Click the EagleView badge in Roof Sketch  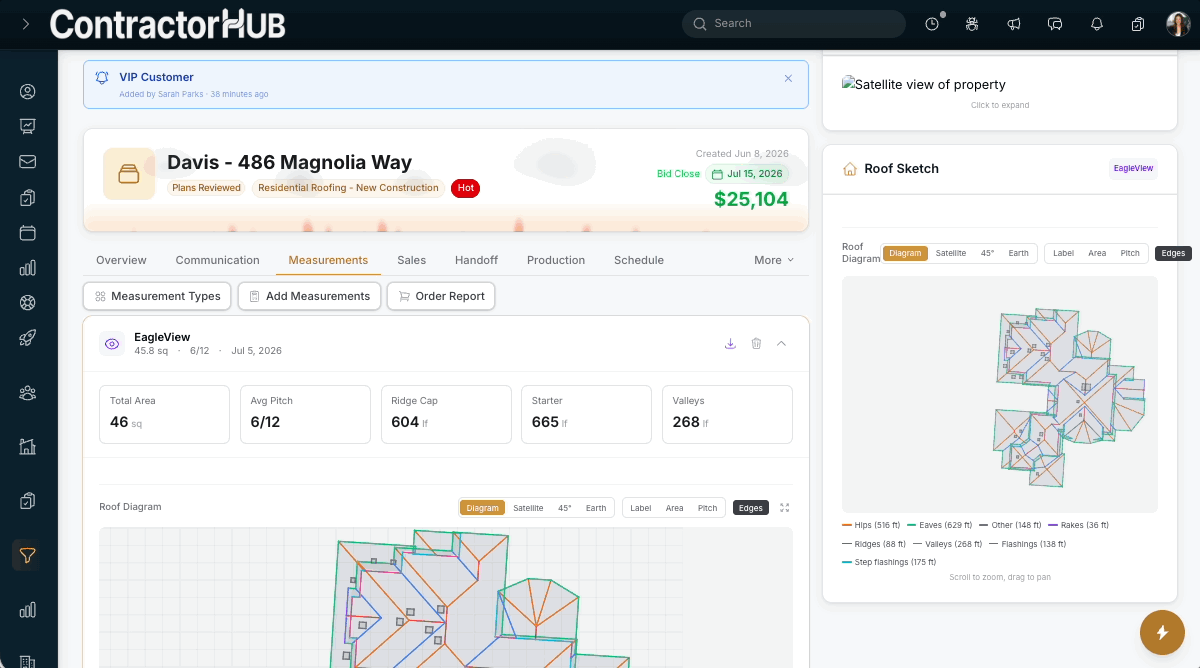coord(1134,168)
